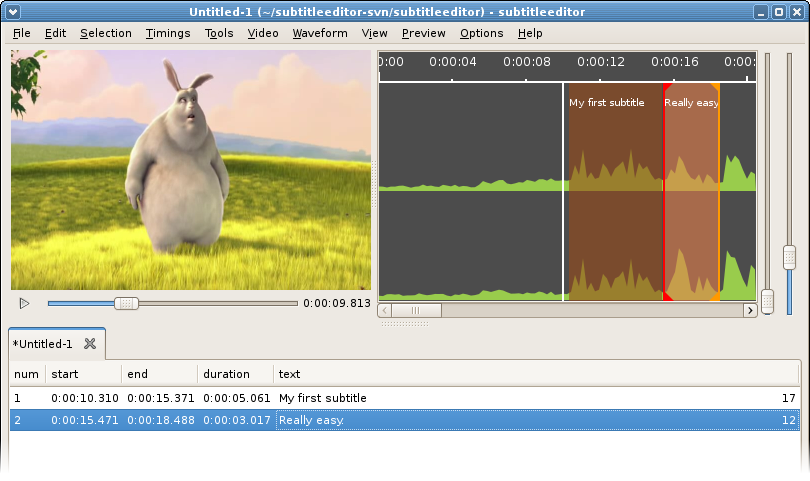Expand the Tools menu
810x481 pixels.
(x=219, y=33)
